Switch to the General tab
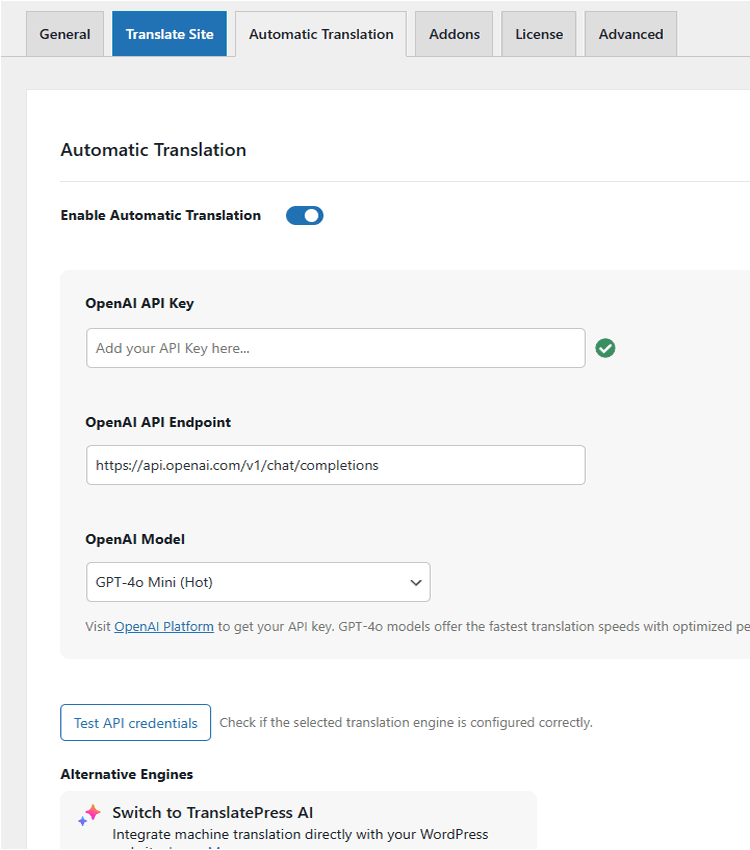 click(x=65, y=34)
